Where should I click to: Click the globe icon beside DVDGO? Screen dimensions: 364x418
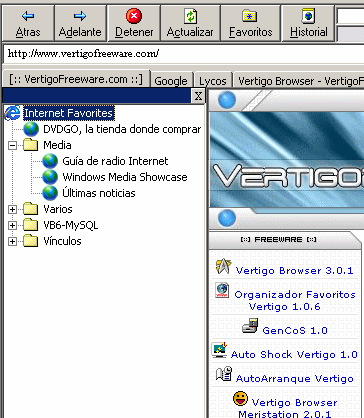point(31,129)
